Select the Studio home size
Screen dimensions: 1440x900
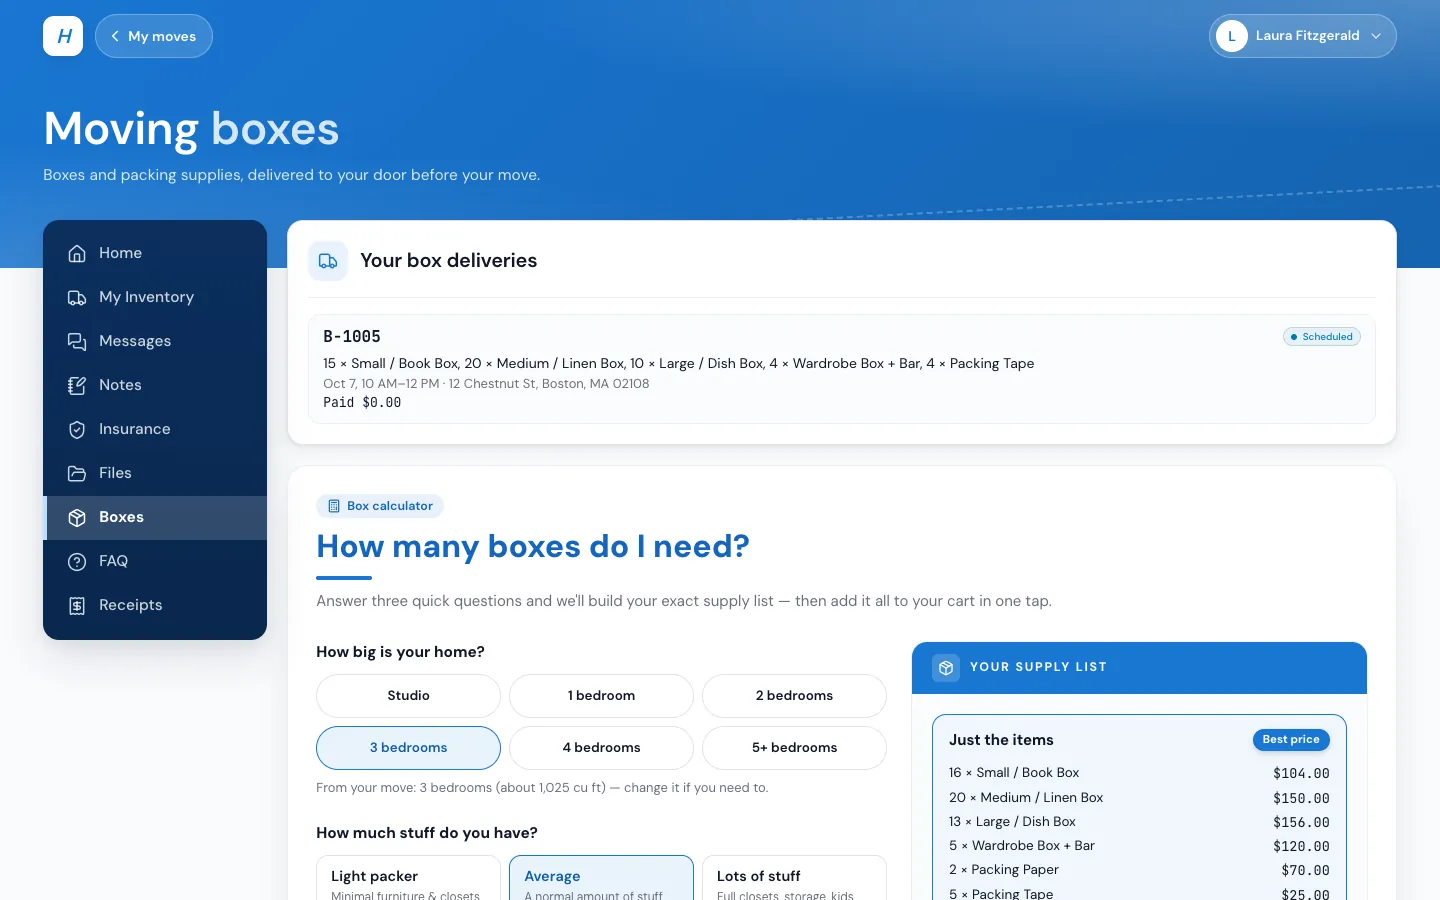point(408,696)
